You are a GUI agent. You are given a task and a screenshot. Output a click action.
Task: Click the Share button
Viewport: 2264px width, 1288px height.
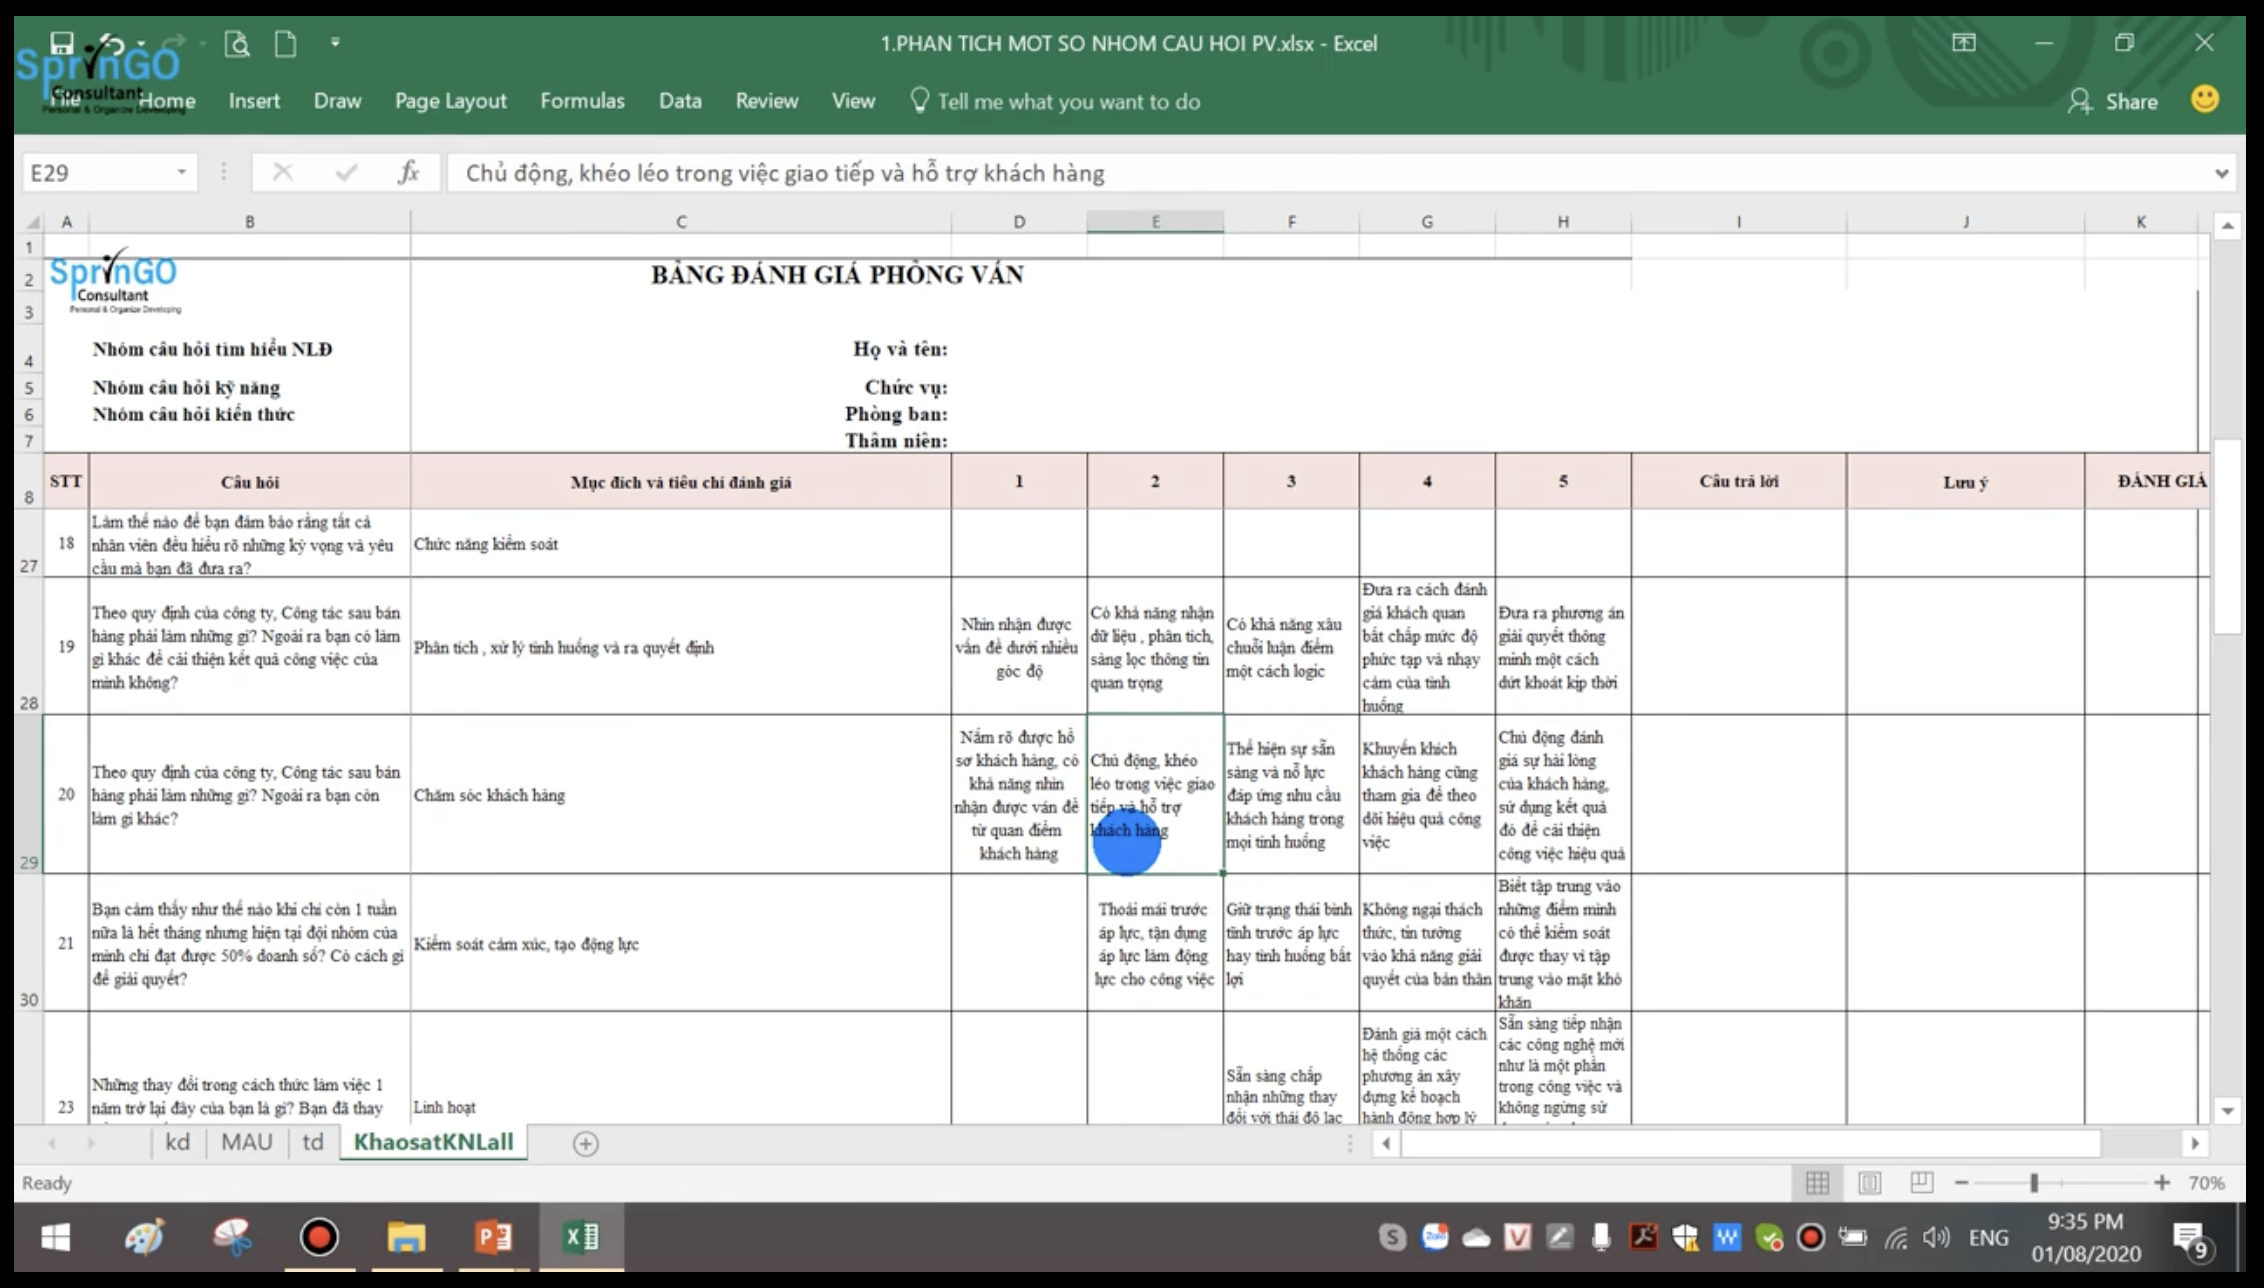click(2113, 101)
